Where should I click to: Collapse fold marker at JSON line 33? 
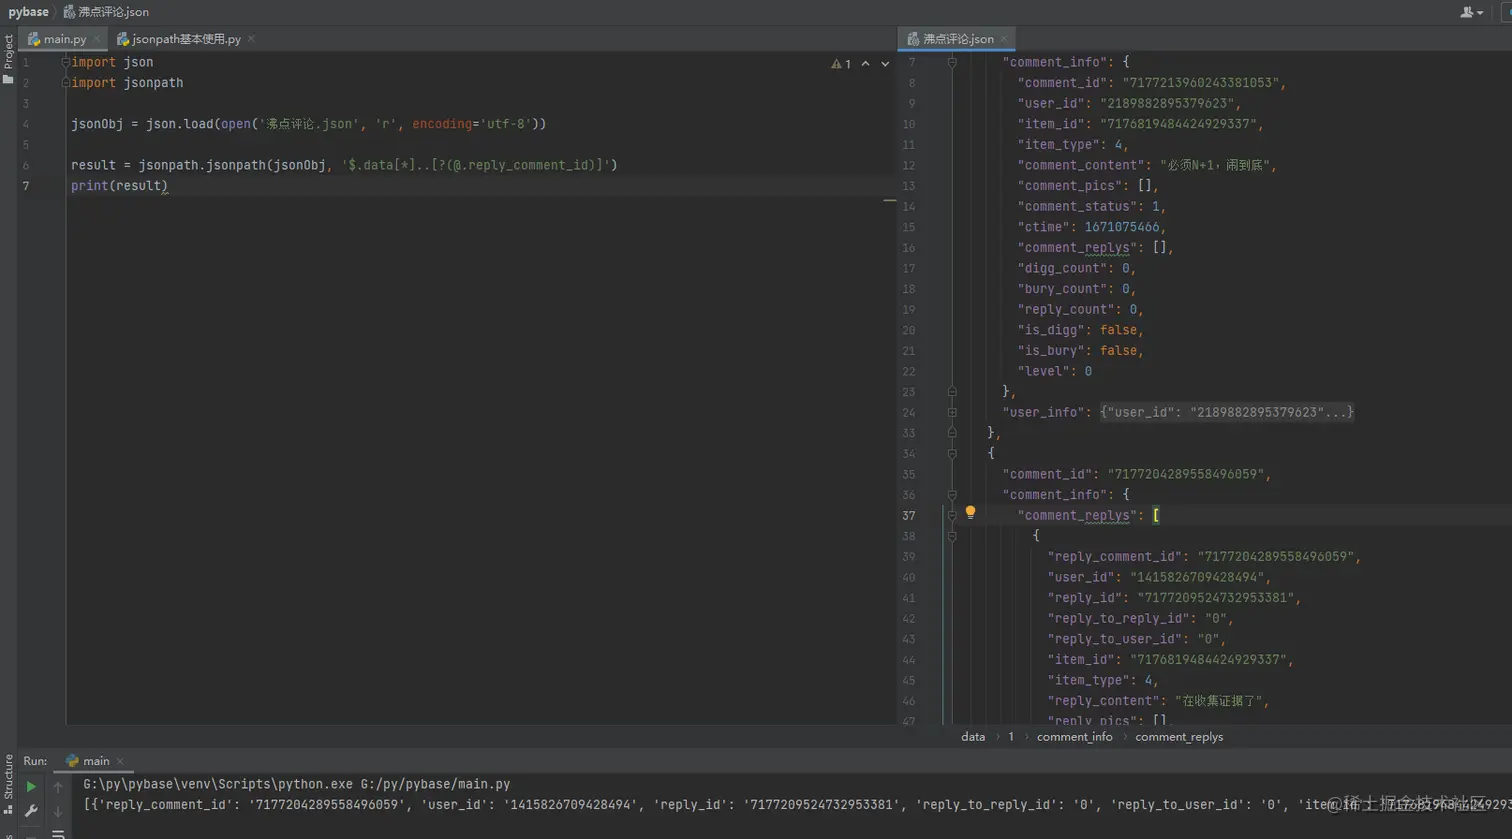952,433
